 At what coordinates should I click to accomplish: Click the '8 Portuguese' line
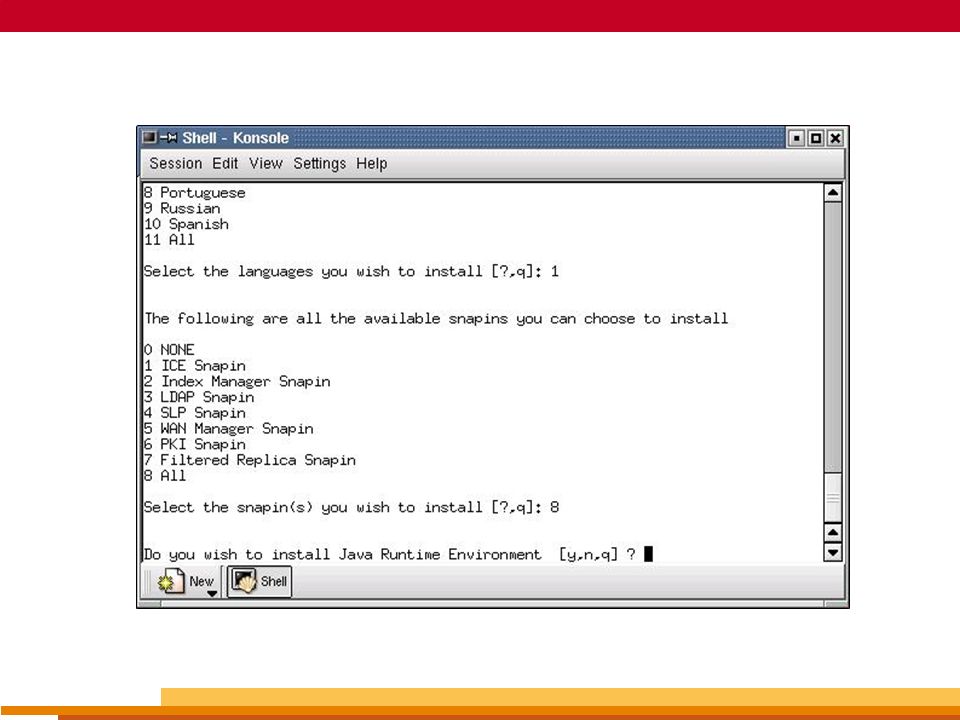pyautogui.click(x=194, y=193)
